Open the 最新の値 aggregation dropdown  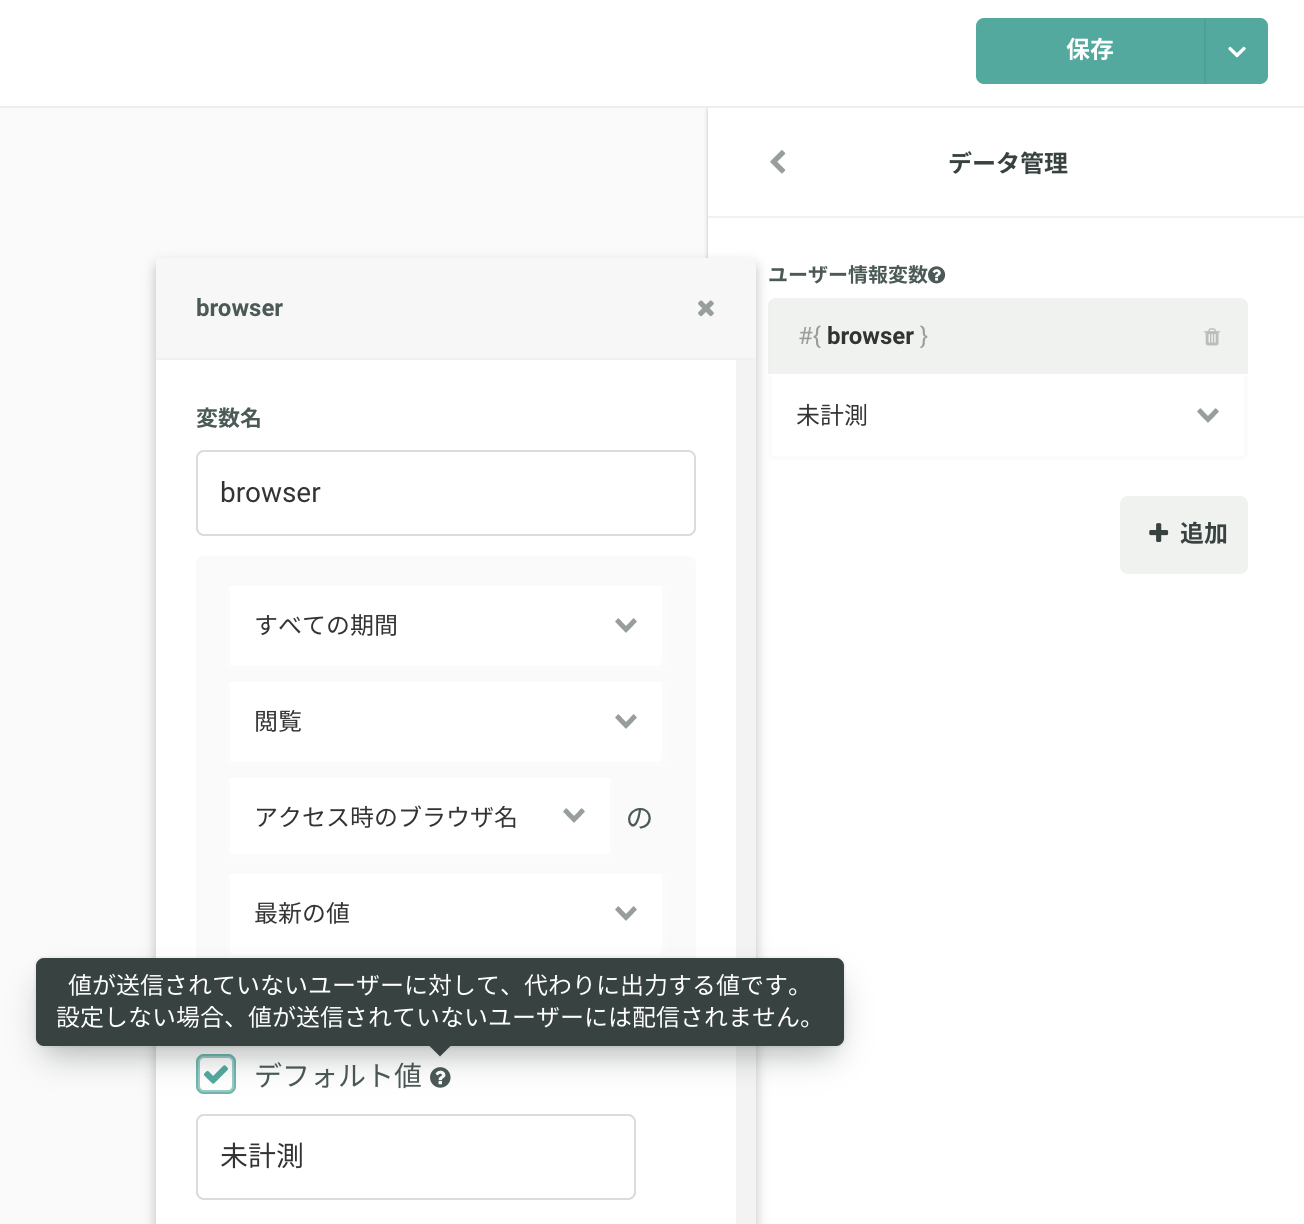[446, 912]
